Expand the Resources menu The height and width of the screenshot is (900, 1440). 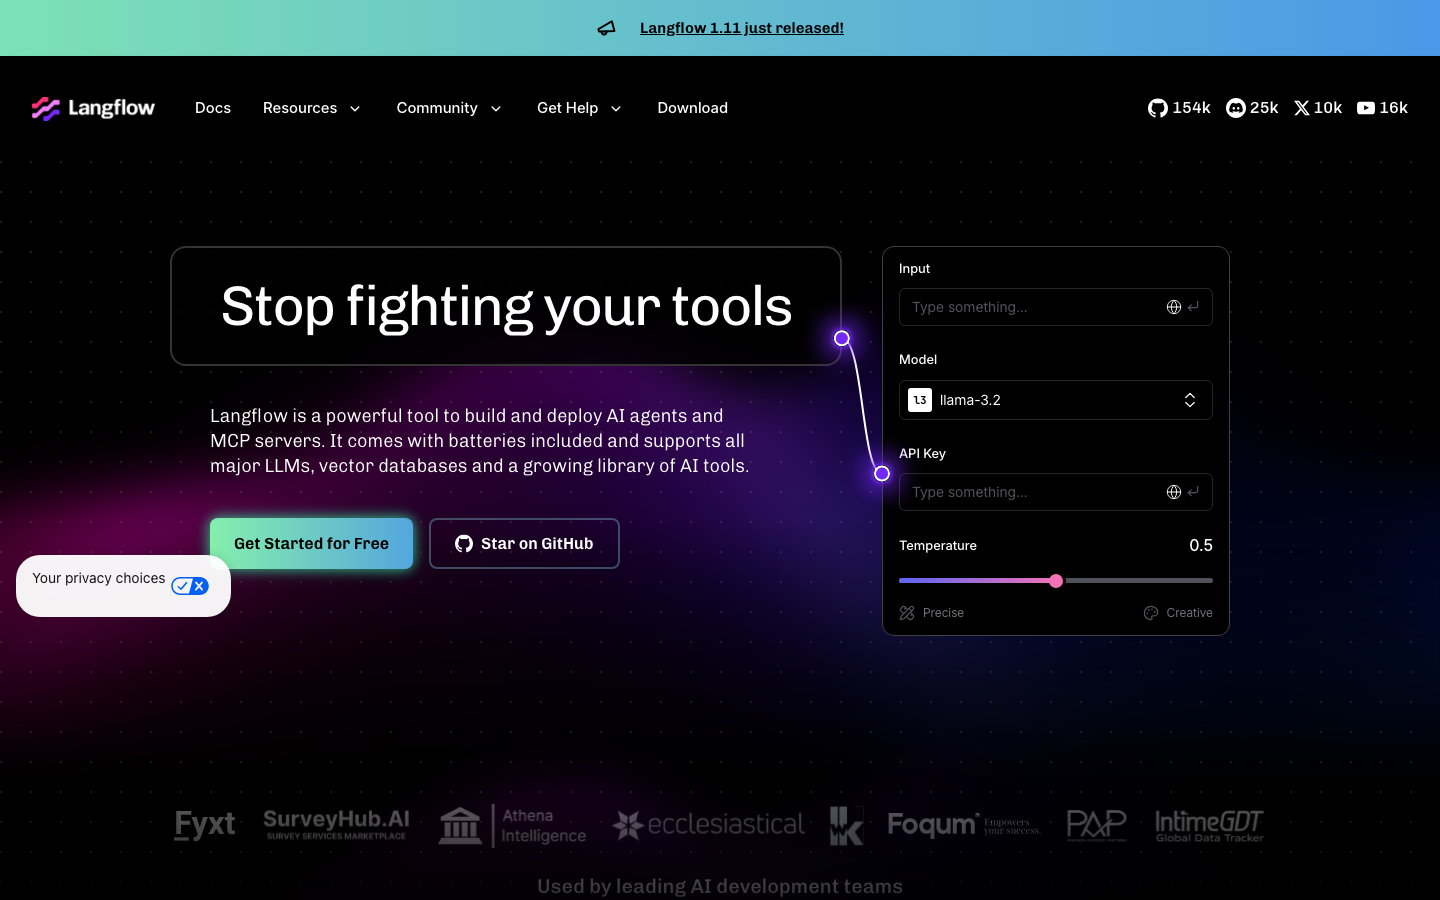[311, 108]
